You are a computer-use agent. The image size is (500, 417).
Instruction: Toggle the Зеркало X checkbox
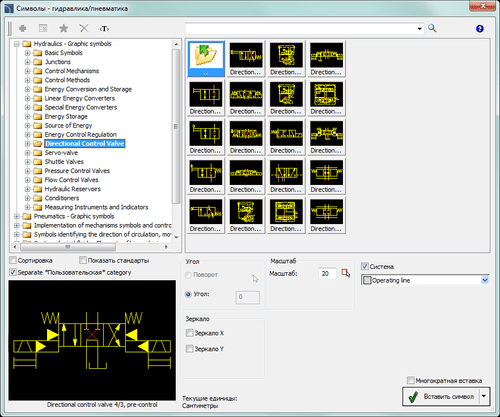point(189,333)
